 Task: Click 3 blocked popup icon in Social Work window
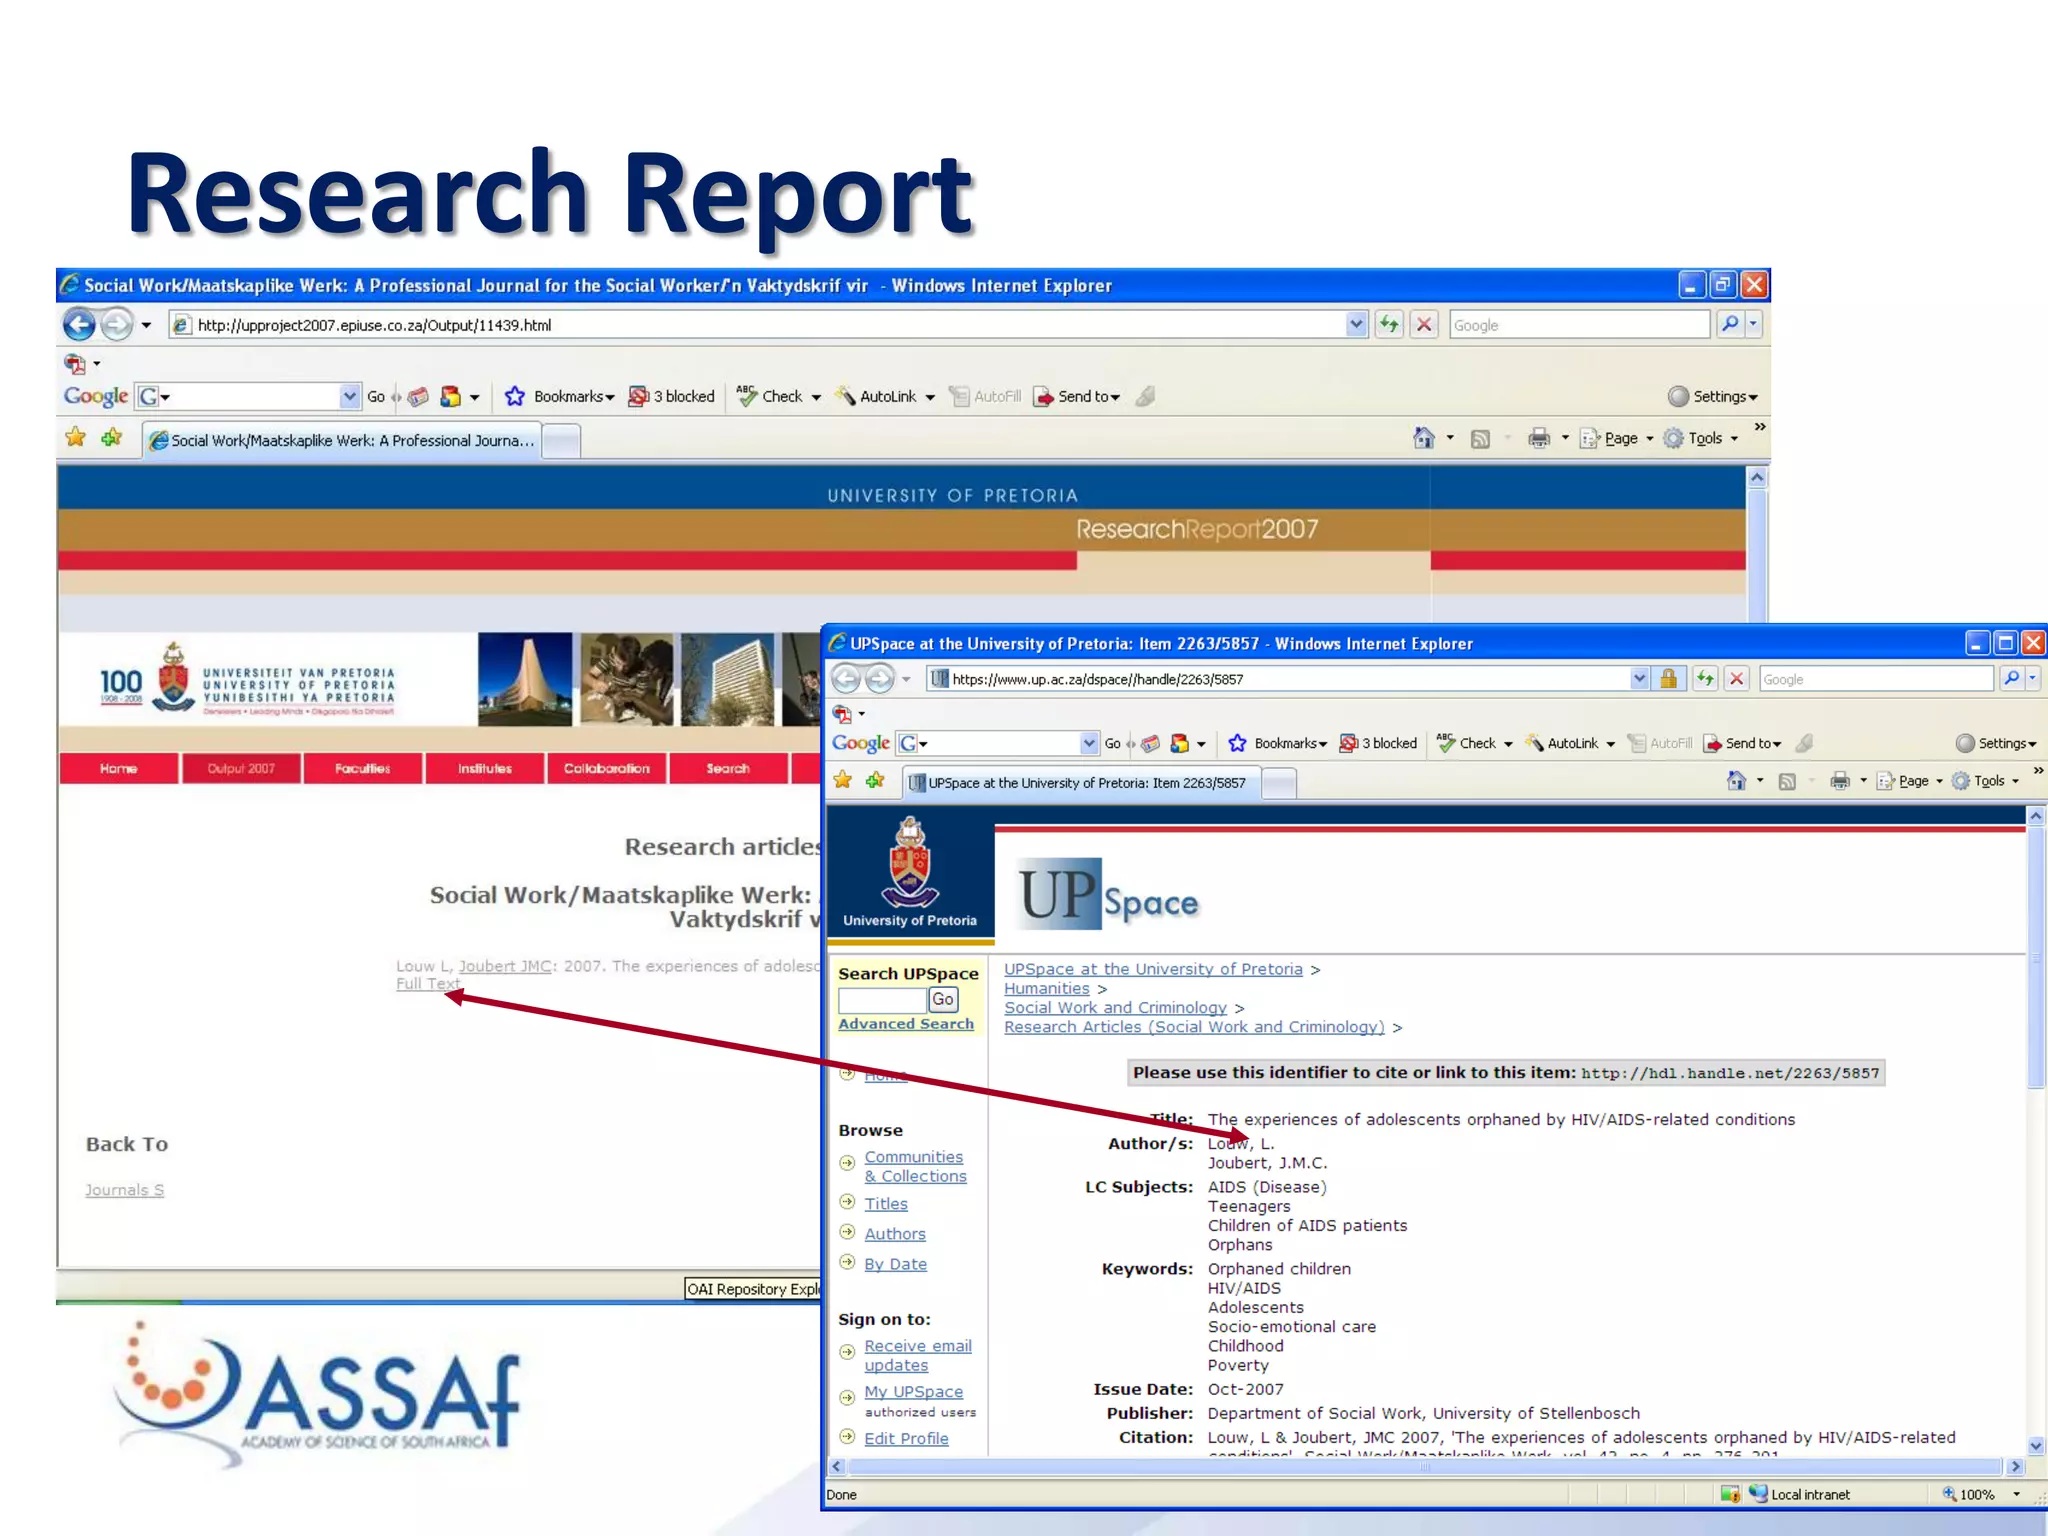tap(638, 396)
